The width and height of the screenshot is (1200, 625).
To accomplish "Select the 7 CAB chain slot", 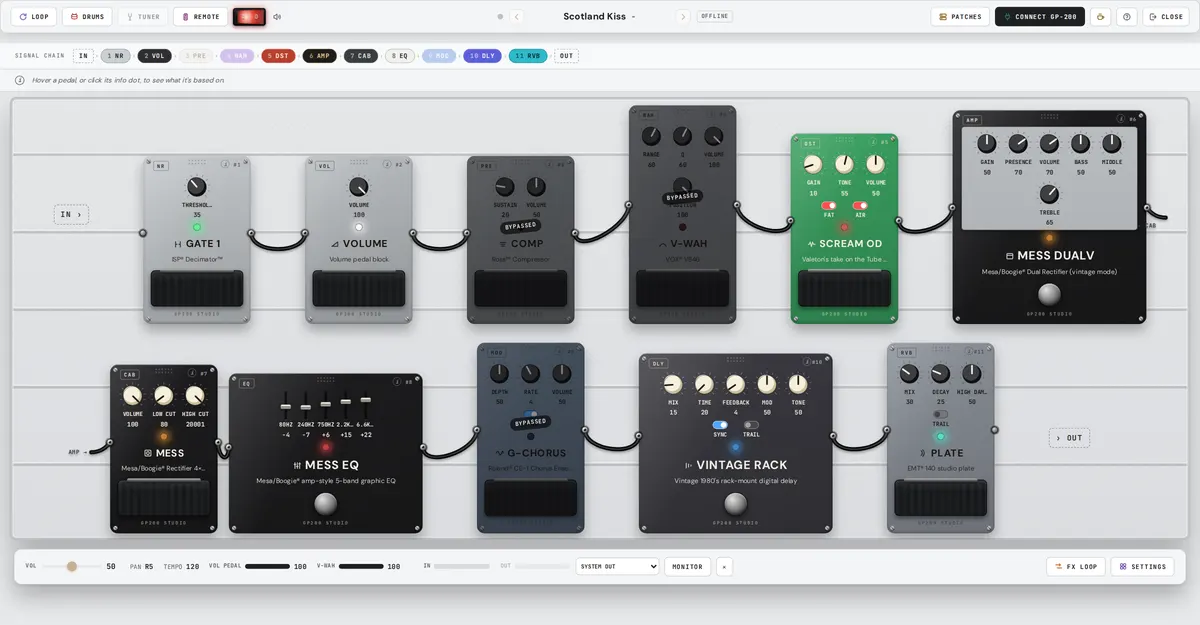I will tap(361, 56).
